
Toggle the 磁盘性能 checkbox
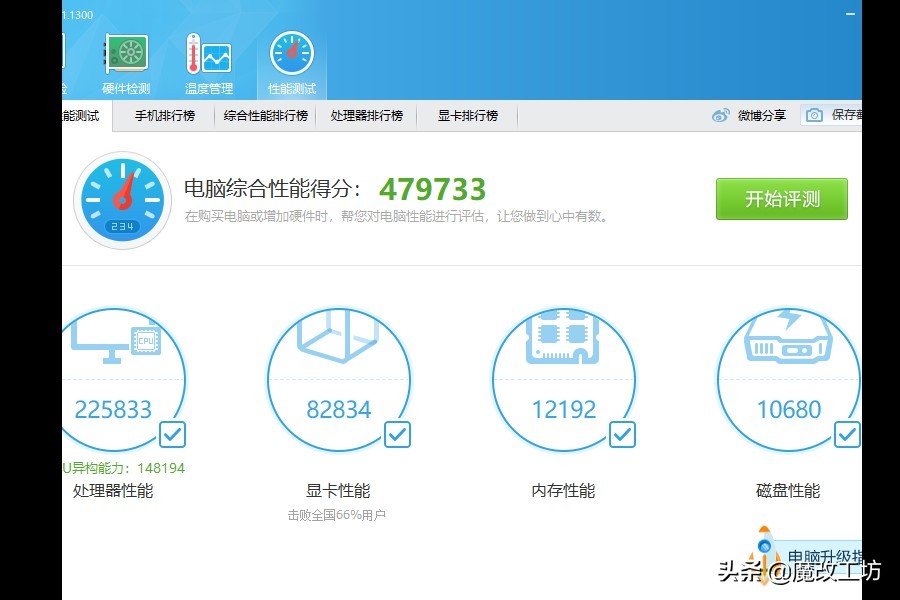coord(847,435)
